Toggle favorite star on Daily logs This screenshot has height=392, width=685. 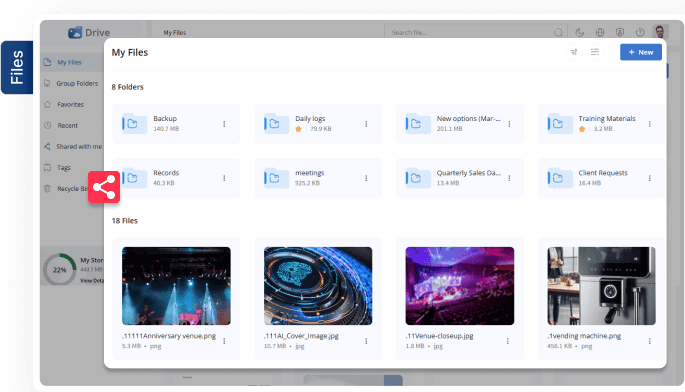click(298, 129)
